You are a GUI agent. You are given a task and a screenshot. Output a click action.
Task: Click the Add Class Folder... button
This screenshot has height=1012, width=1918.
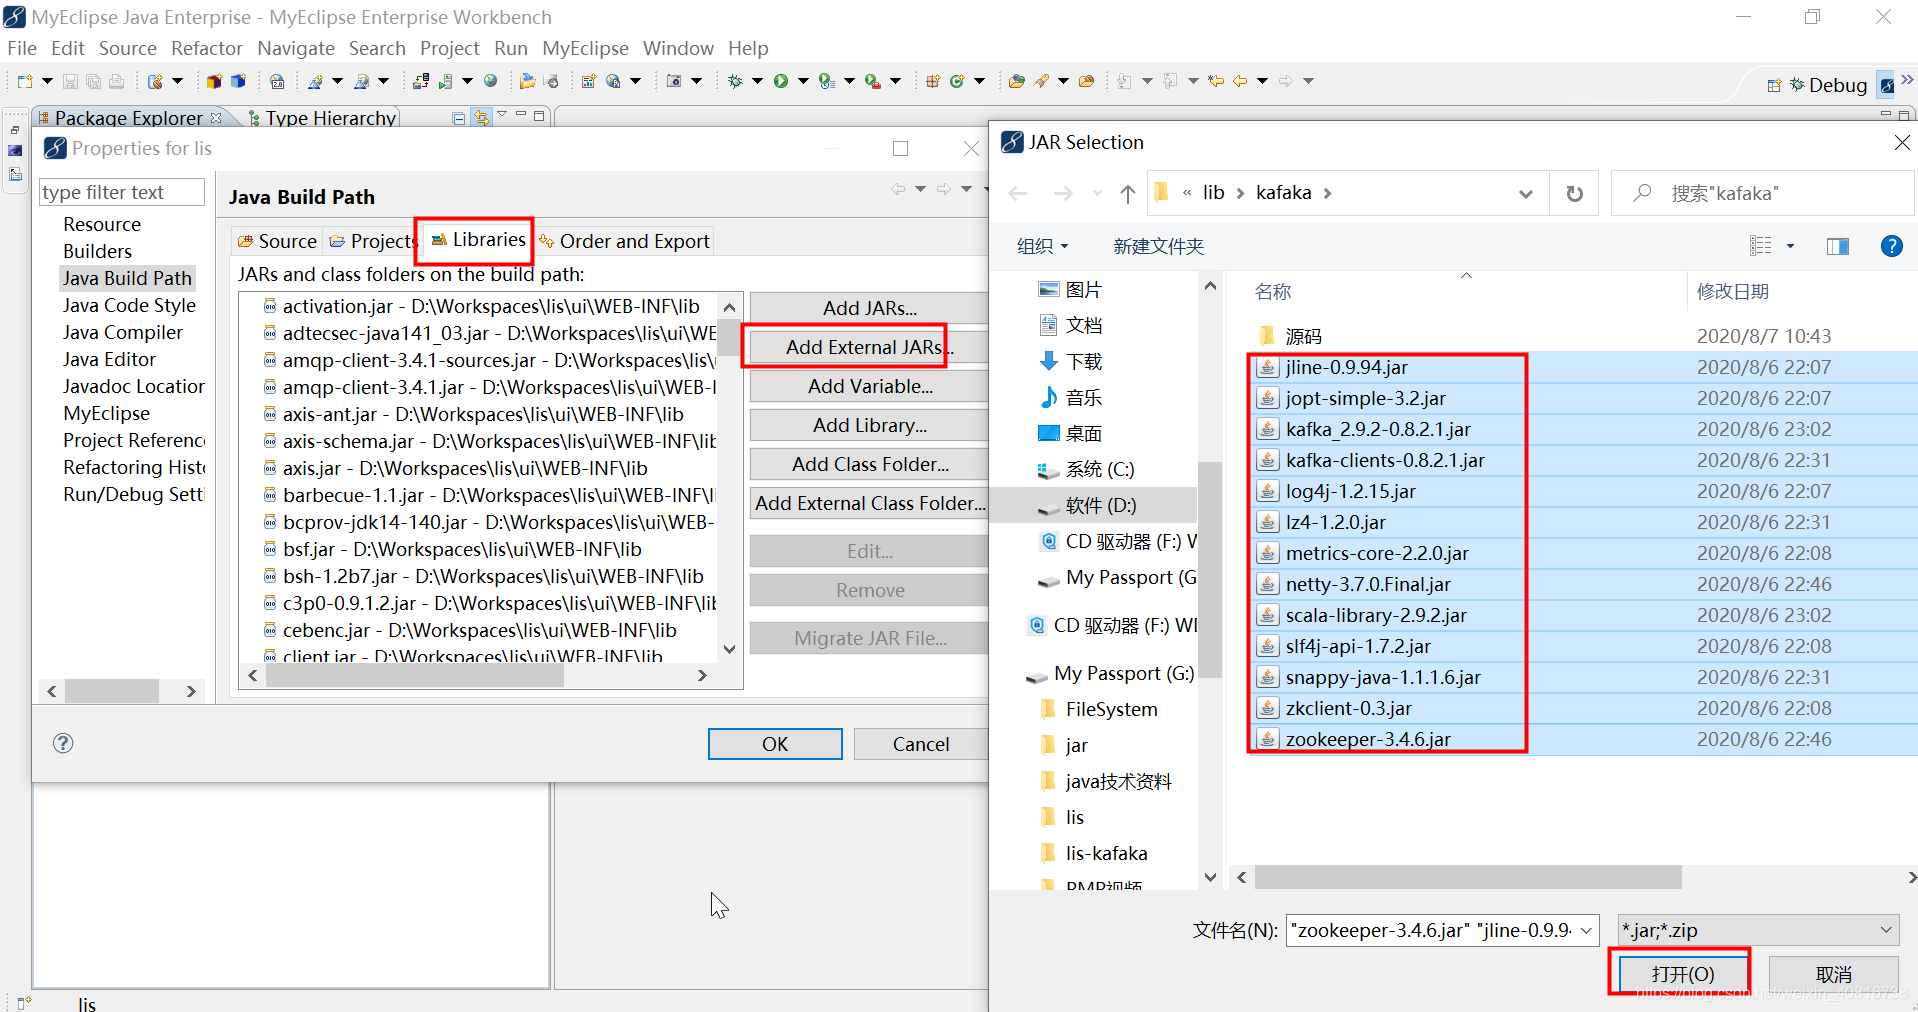click(x=870, y=464)
